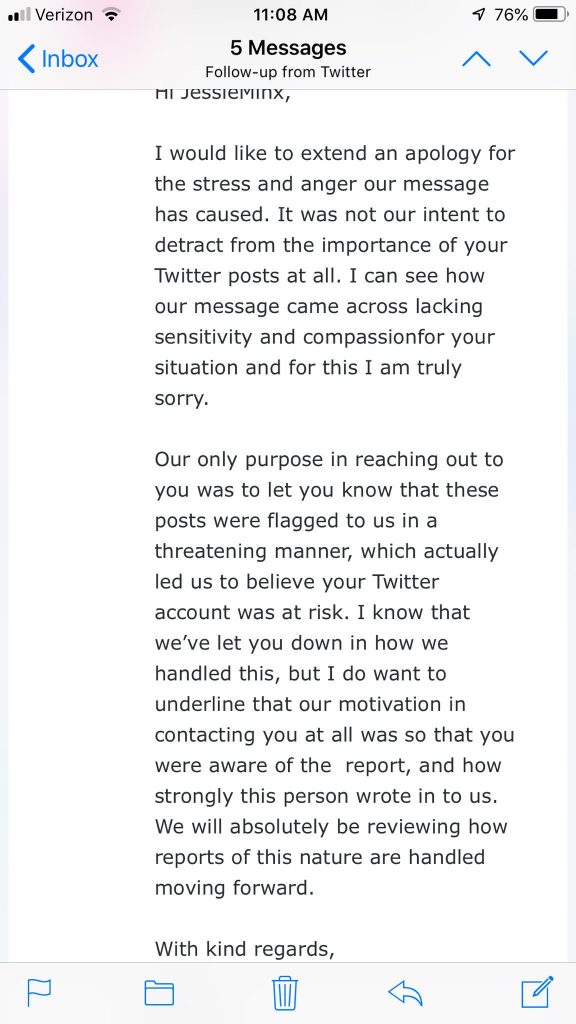Tap the paragraph starting 'Our only purpose'
The image size is (576, 1024).
tap(334, 673)
